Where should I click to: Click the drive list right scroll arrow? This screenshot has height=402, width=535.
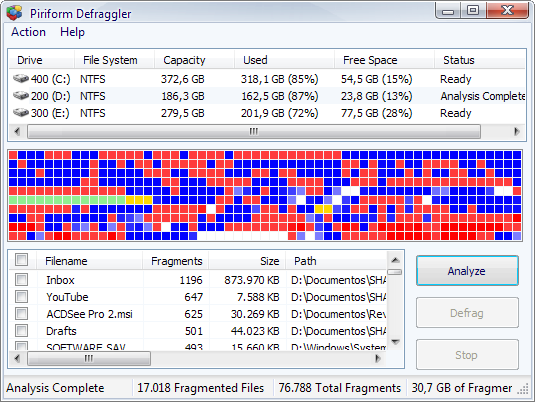pyautogui.click(x=517, y=131)
